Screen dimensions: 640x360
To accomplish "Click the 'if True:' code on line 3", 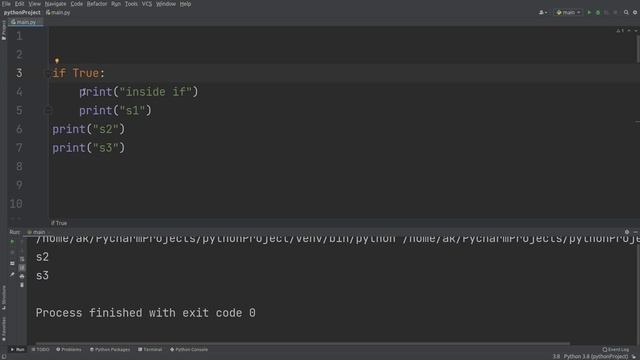I will [x=78, y=73].
